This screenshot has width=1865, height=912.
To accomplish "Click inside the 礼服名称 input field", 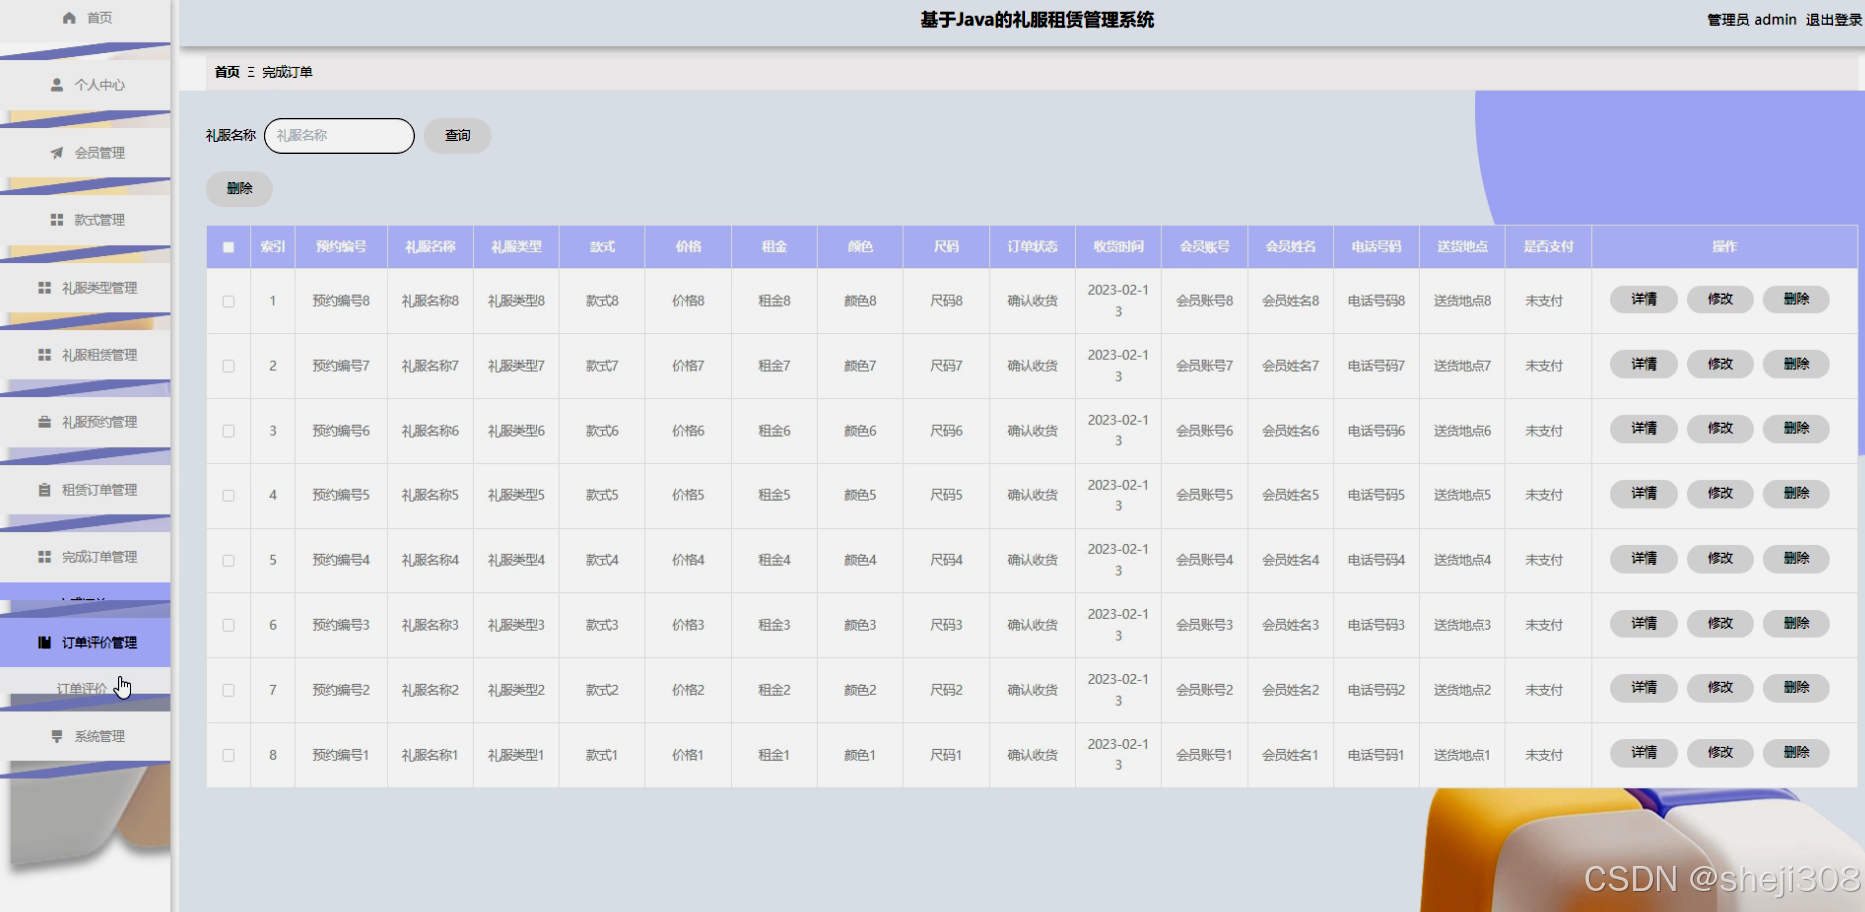I will click(338, 135).
